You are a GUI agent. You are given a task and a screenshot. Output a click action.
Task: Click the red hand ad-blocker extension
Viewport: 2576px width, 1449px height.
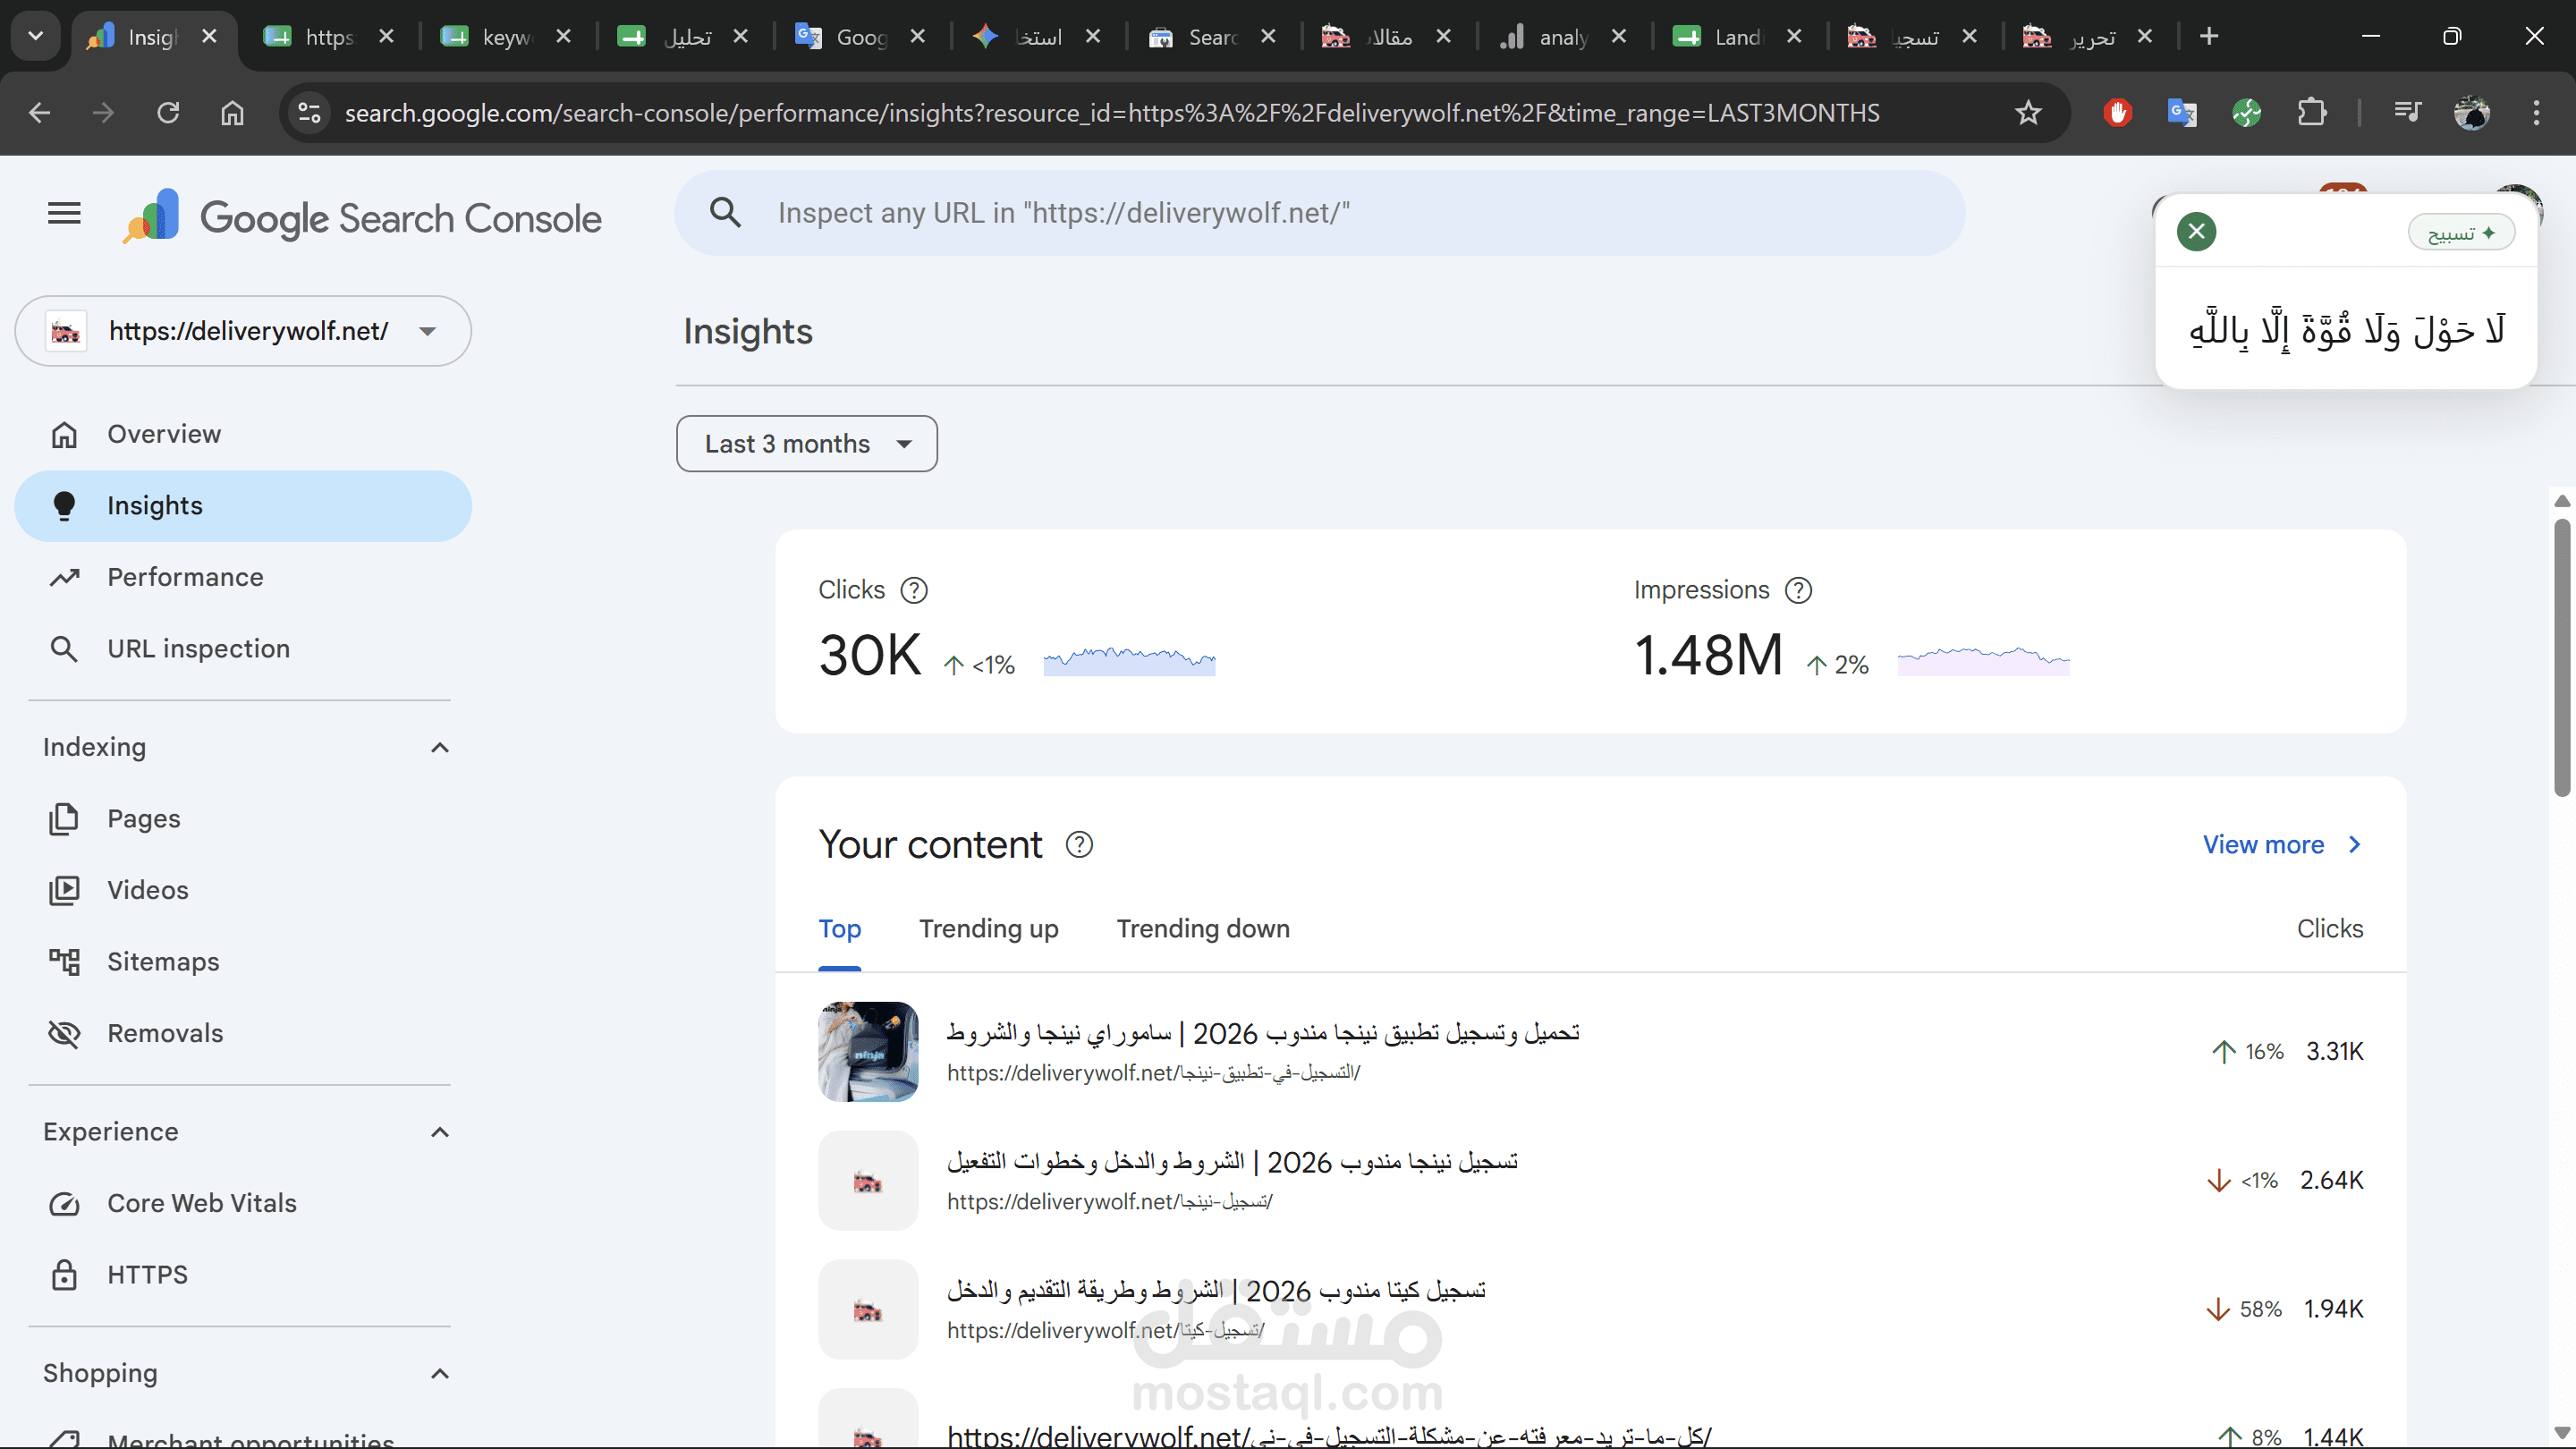click(2117, 113)
